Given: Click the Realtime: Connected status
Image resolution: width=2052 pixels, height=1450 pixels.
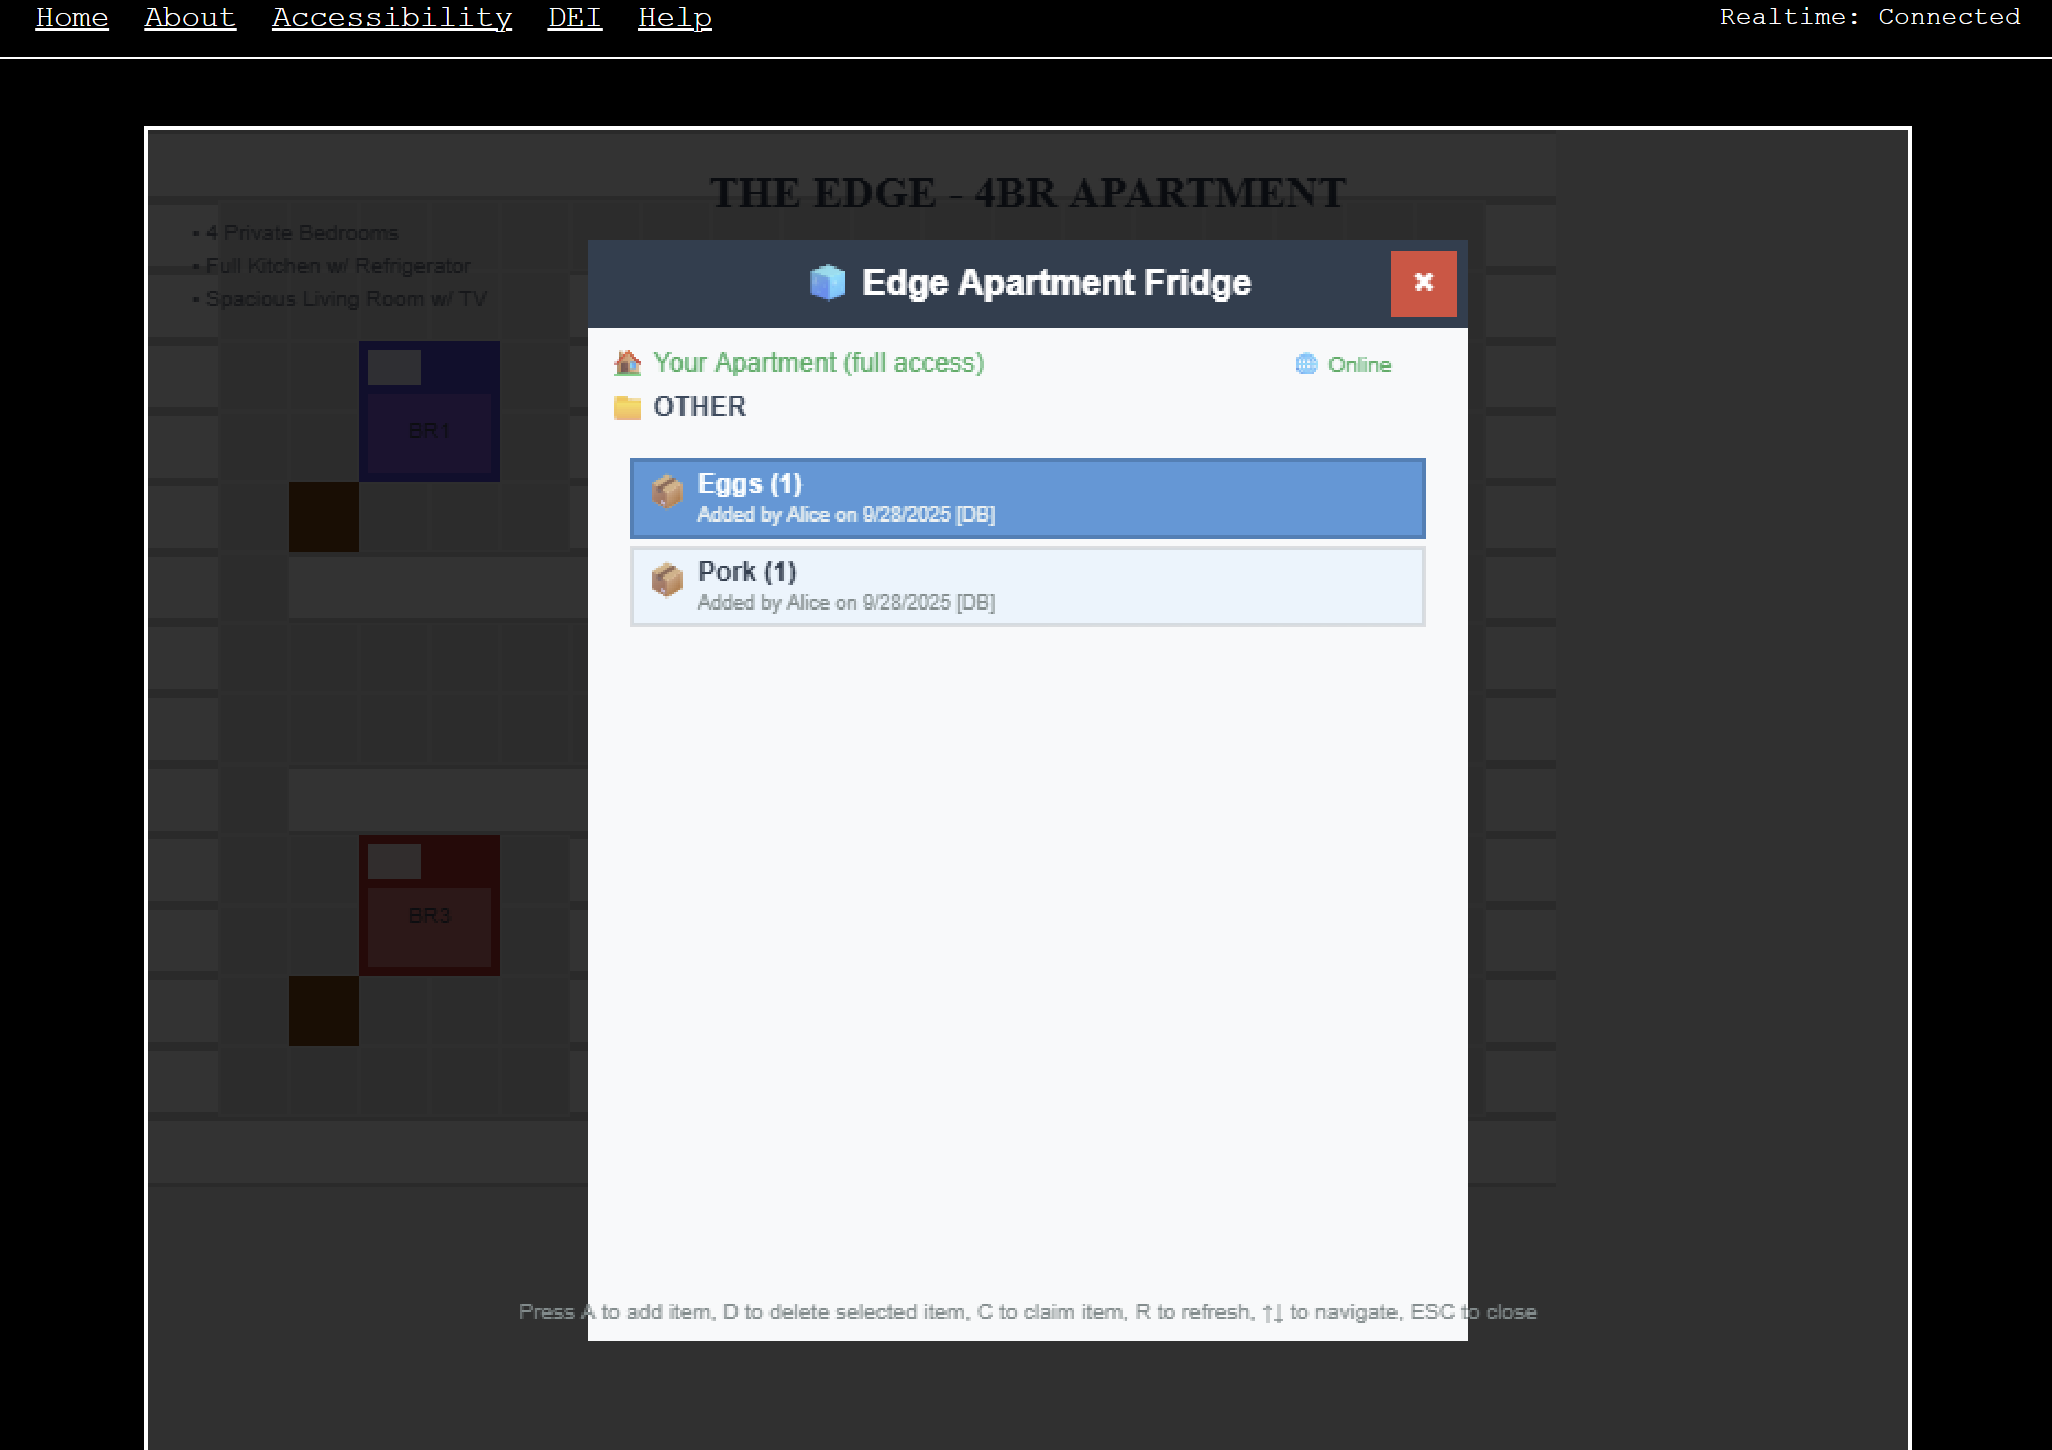Looking at the screenshot, I should click(1869, 17).
